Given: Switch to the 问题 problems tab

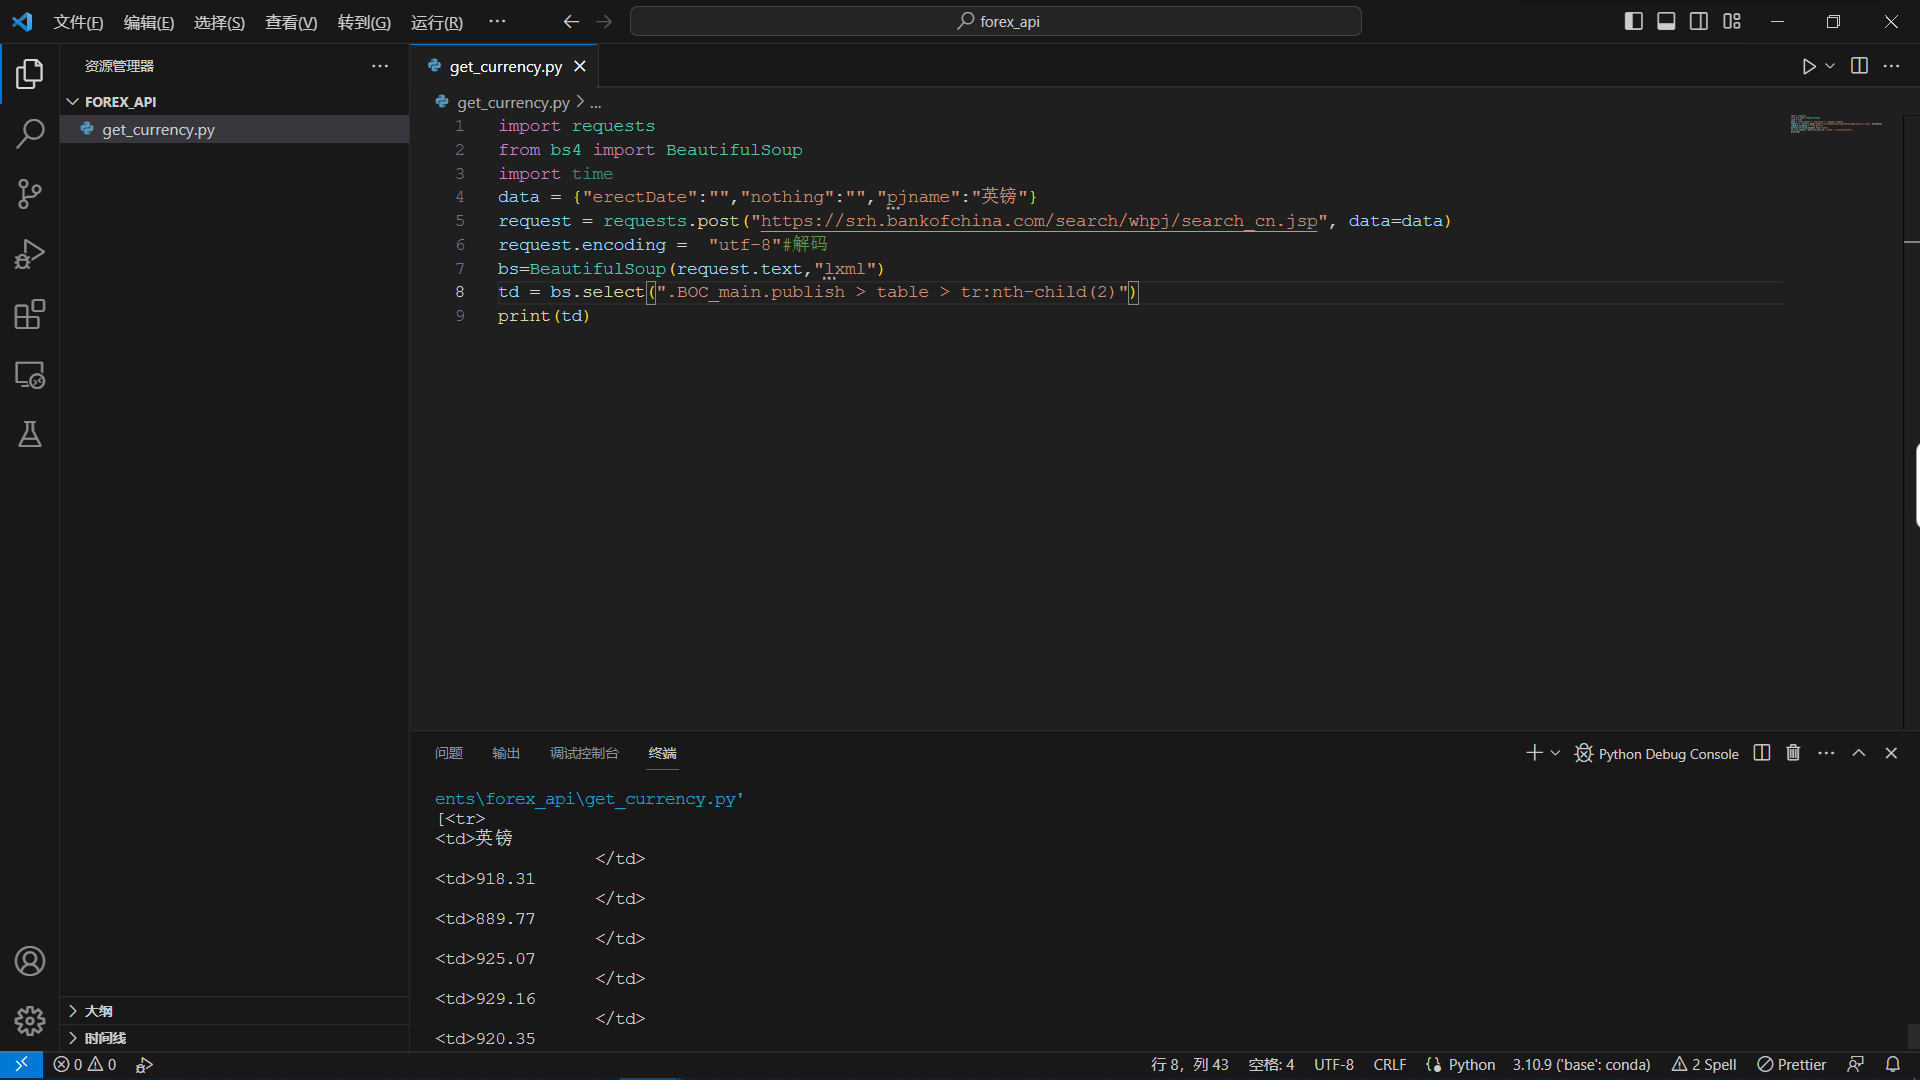Looking at the screenshot, I should 449,753.
